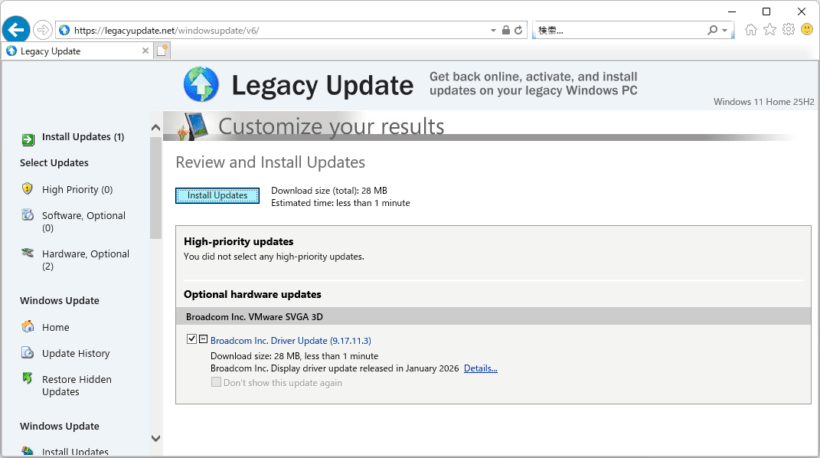
Task: Collapse Broadcom Driver Update details
Action: 203,339
